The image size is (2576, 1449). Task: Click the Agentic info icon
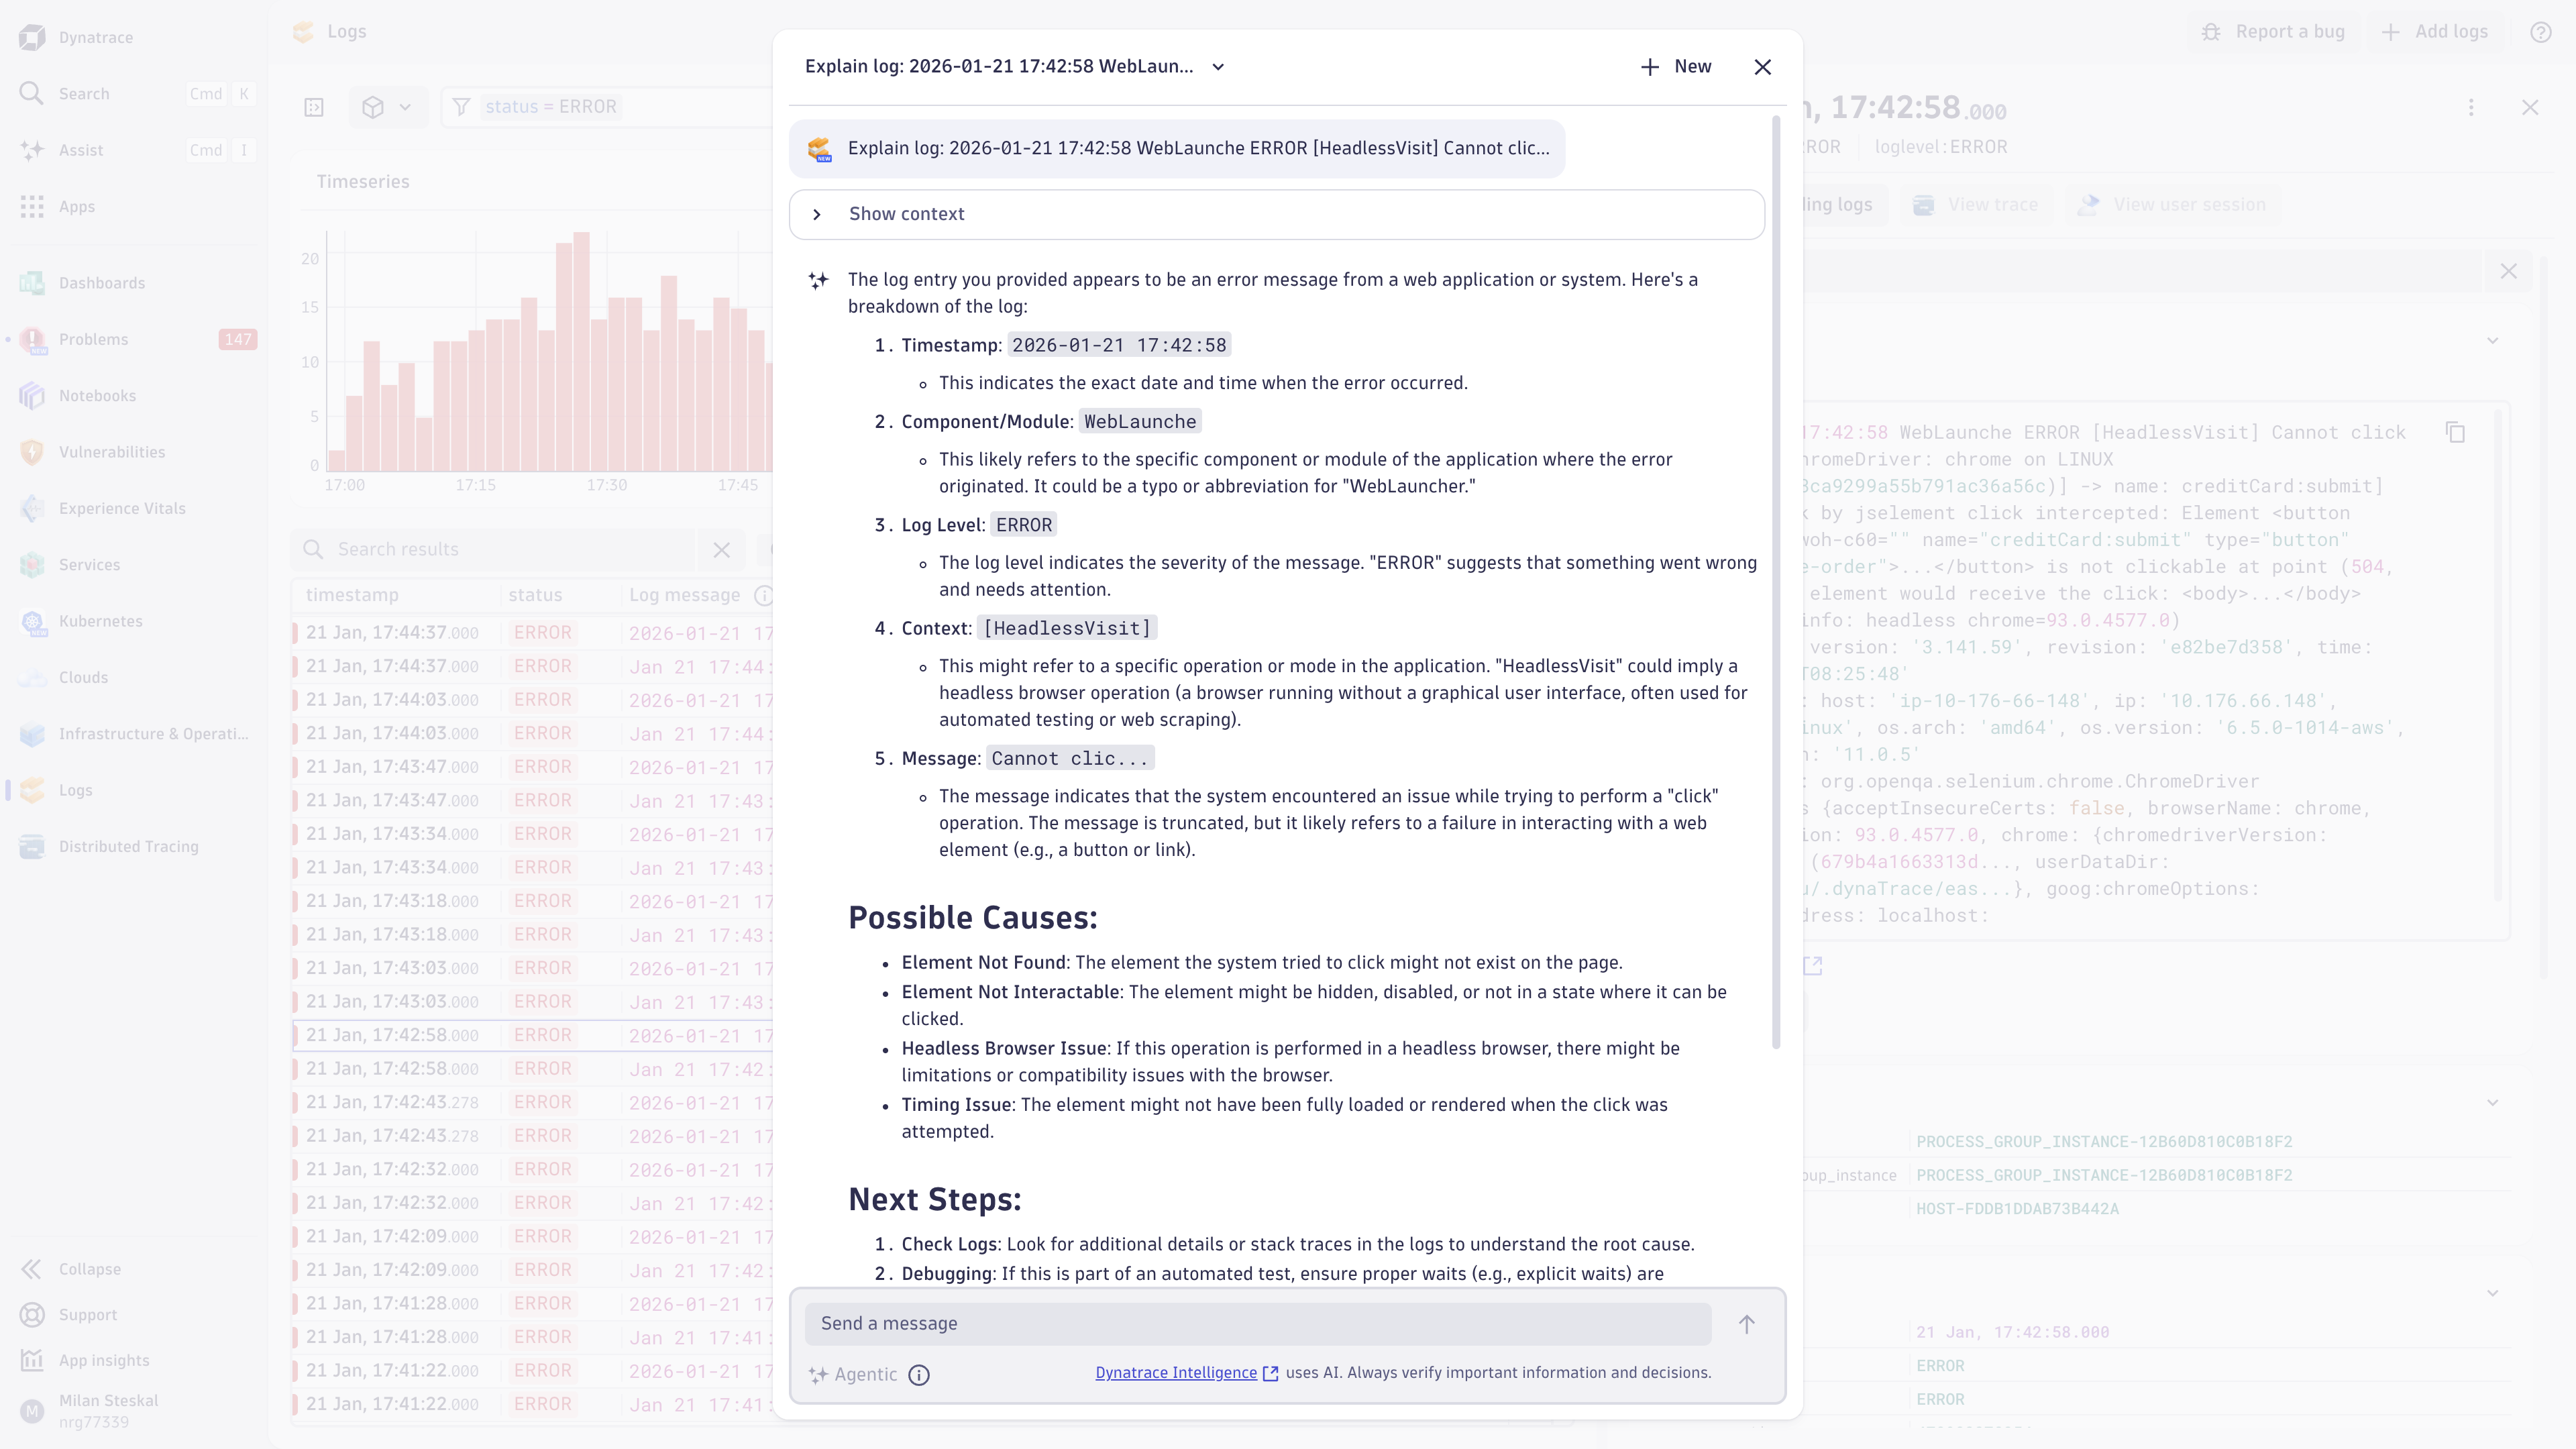[919, 1375]
